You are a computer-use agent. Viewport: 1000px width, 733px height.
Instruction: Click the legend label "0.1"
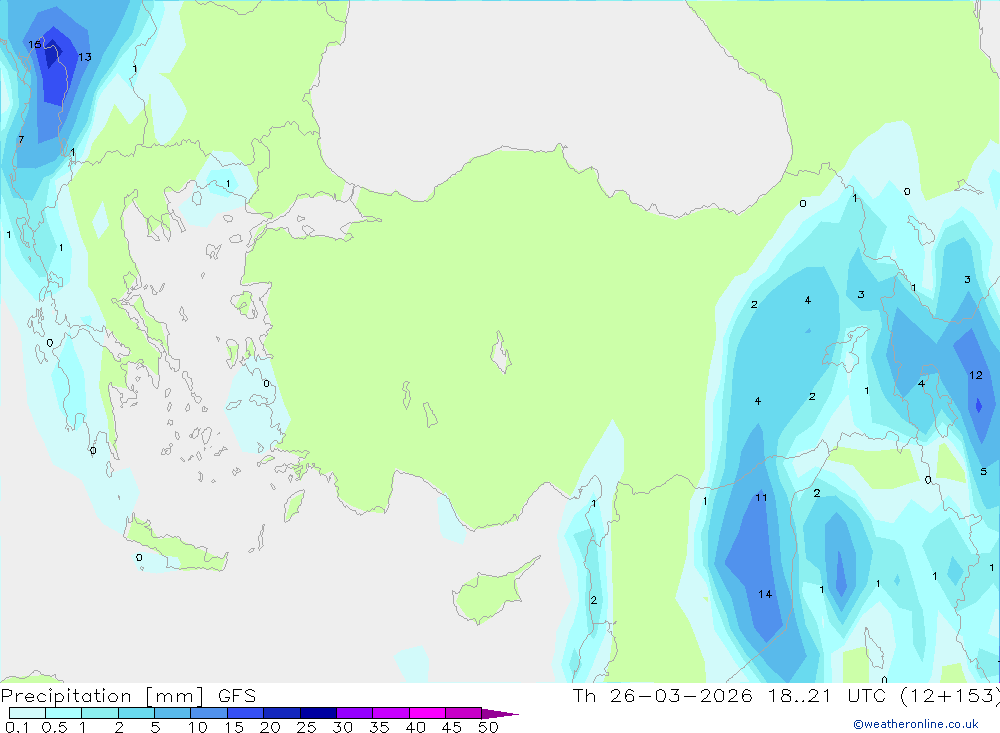coord(17,727)
